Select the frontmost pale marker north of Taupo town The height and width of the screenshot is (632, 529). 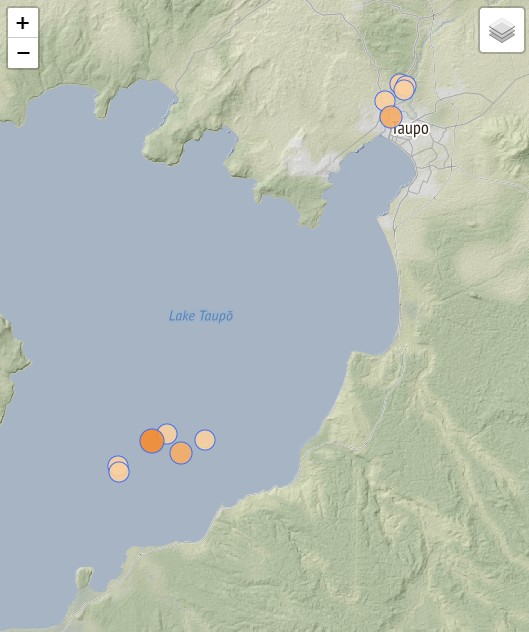click(x=404, y=89)
